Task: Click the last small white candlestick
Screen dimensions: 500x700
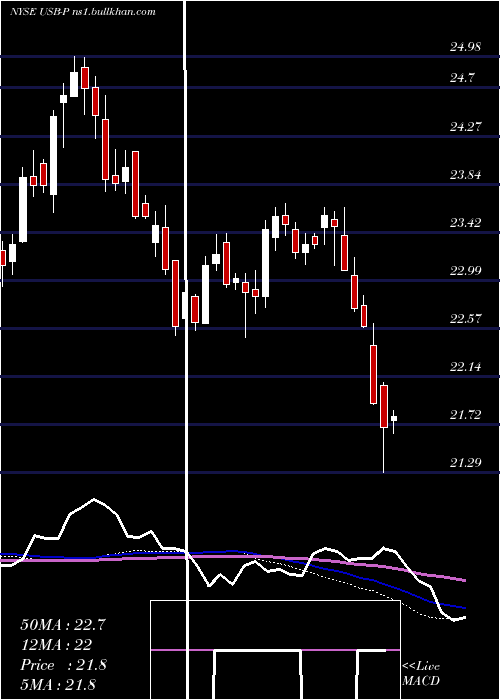Action: 394,418
